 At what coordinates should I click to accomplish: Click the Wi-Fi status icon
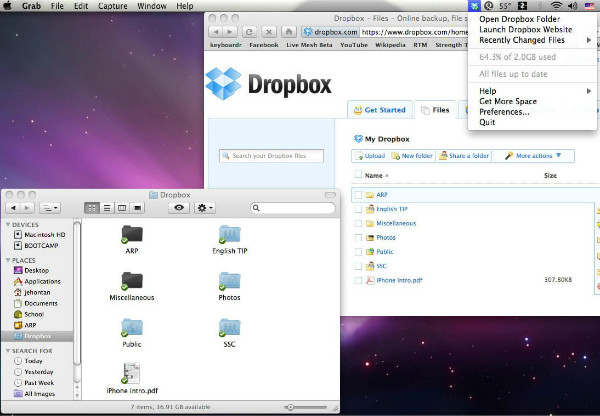point(556,6)
